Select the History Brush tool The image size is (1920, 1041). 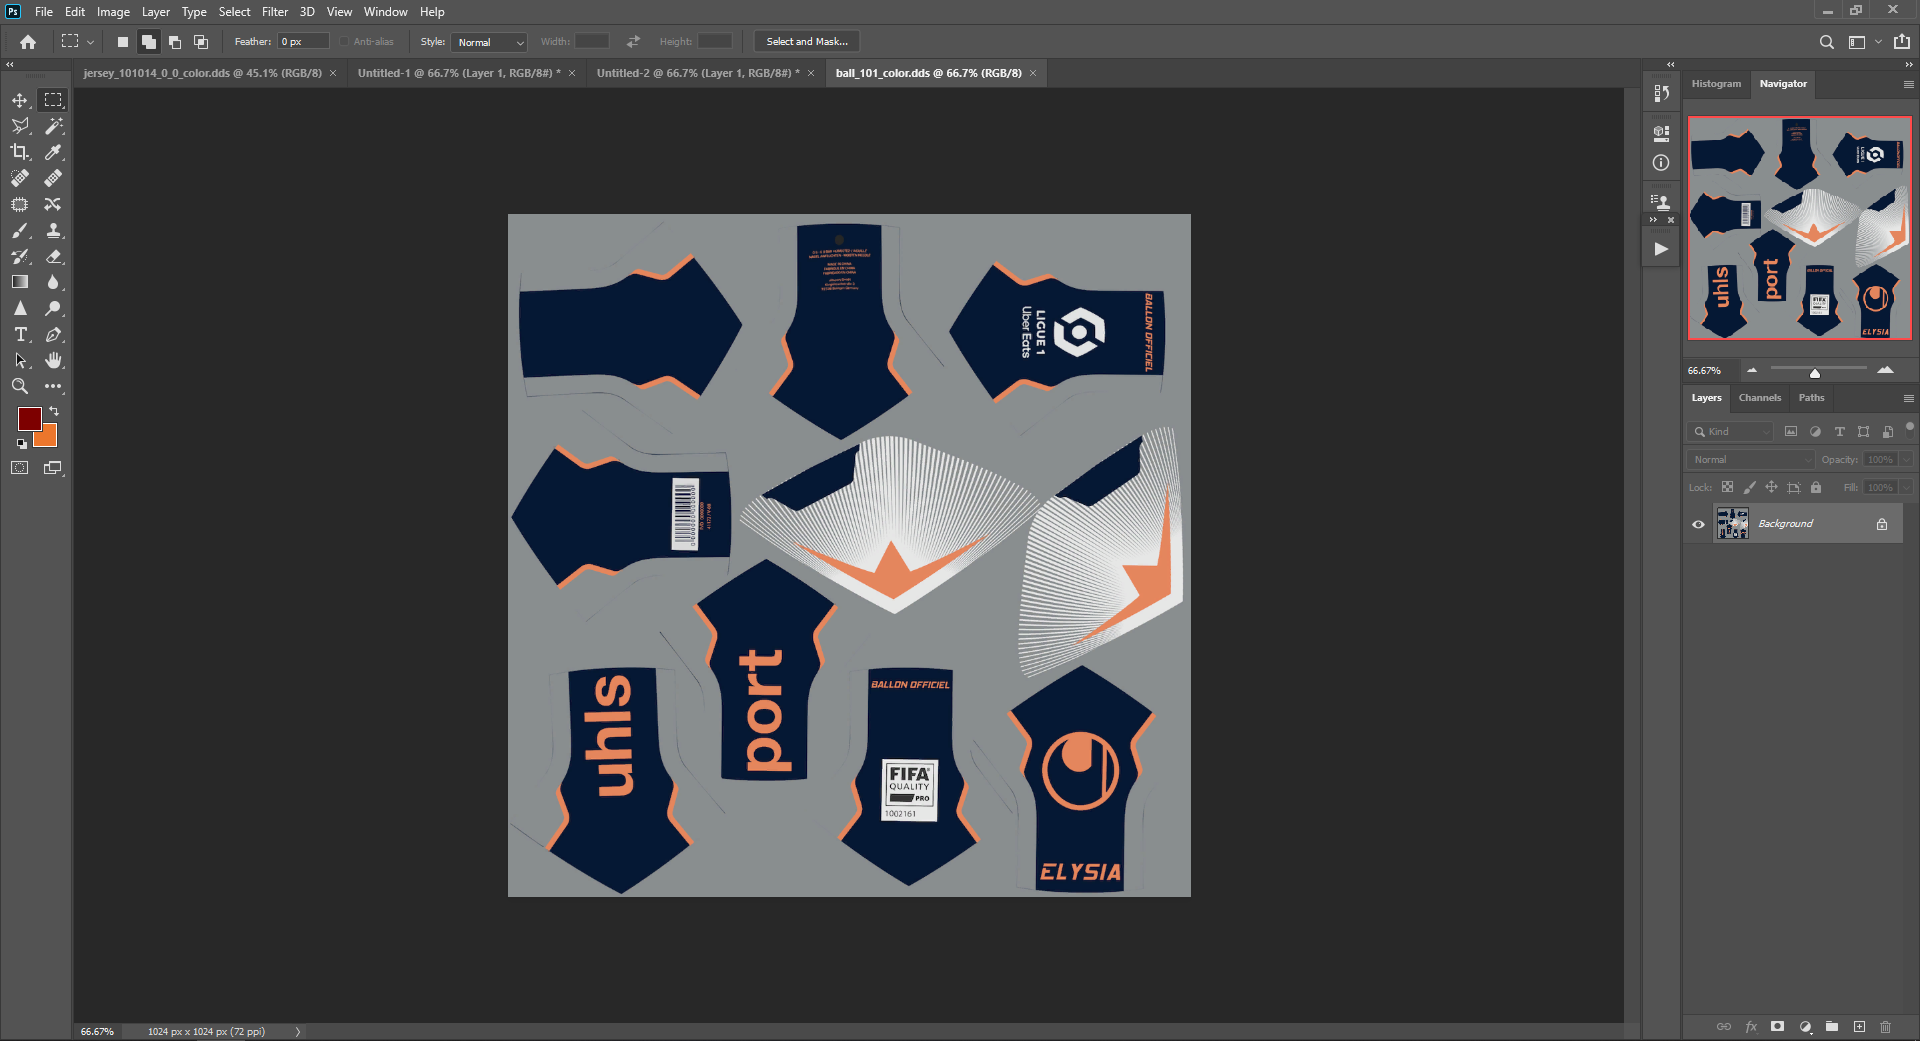pyautogui.click(x=20, y=256)
